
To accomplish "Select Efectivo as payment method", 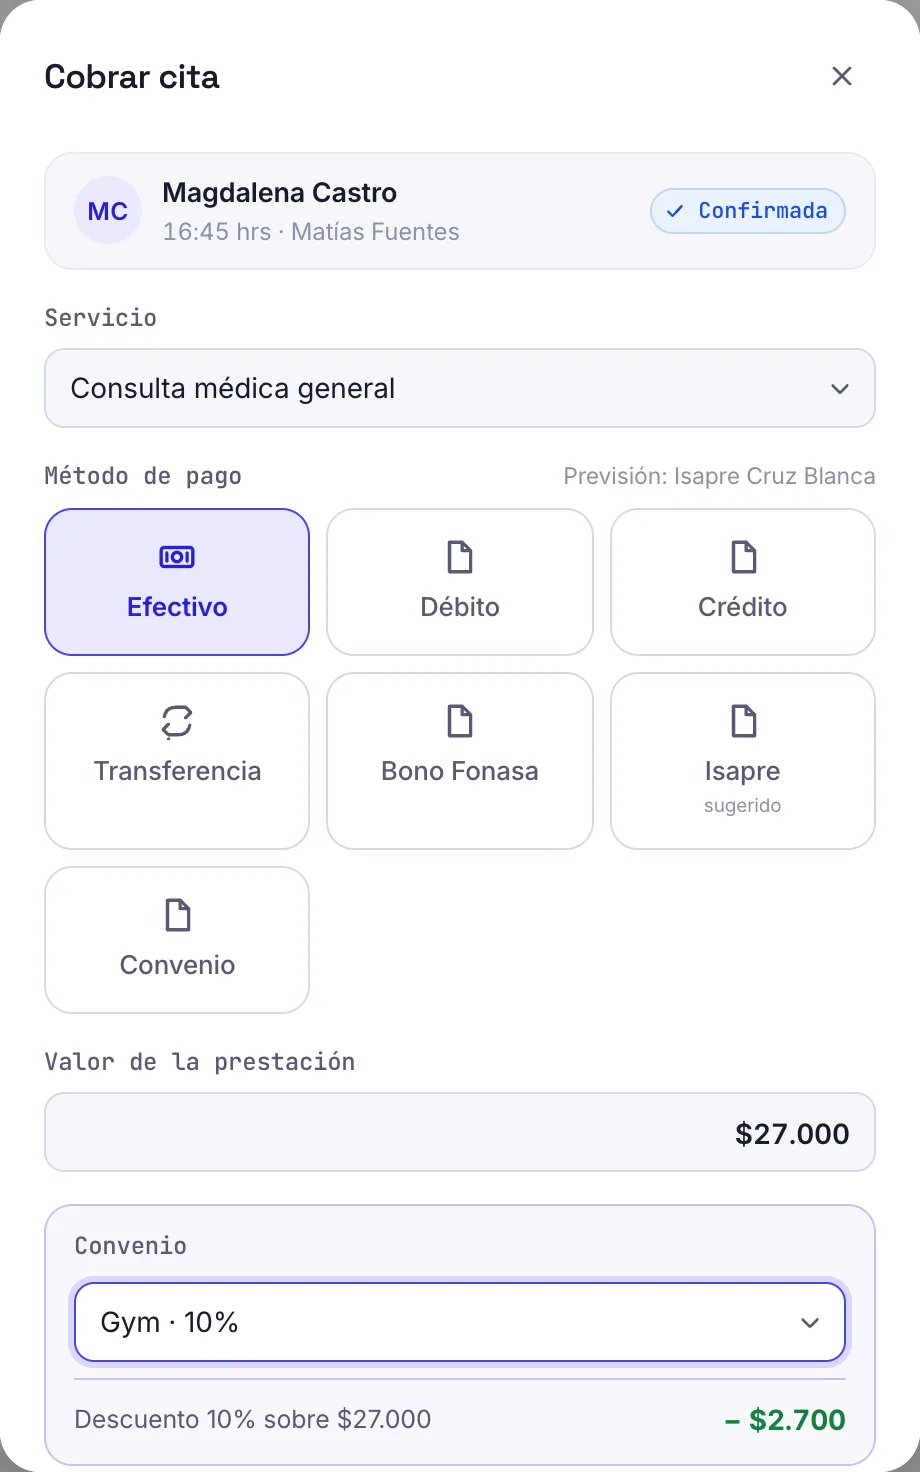I will coord(177,582).
